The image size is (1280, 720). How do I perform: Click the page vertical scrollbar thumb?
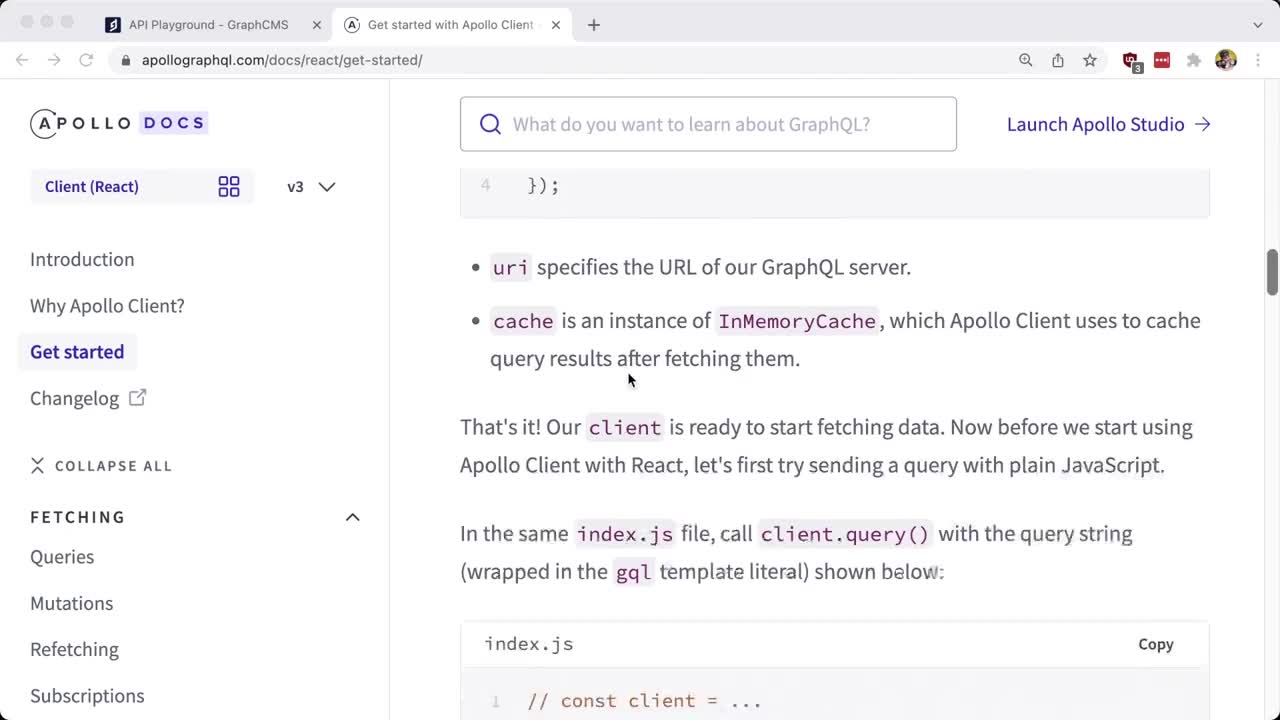[1272, 270]
